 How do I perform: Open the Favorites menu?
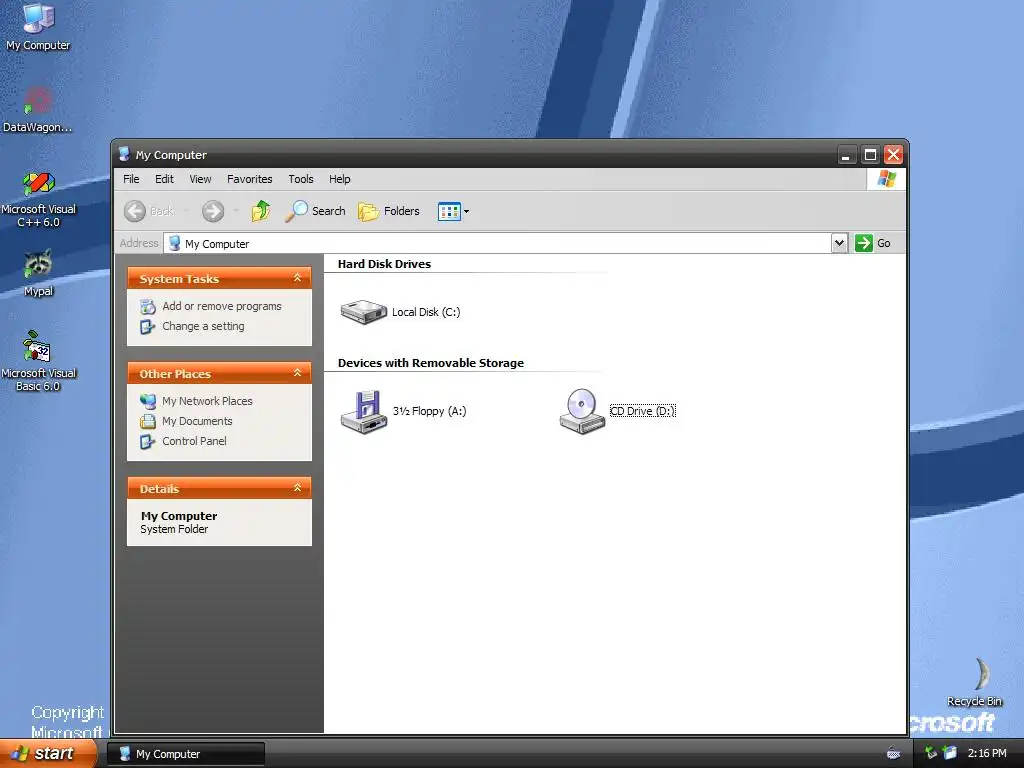pyautogui.click(x=249, y=179)
